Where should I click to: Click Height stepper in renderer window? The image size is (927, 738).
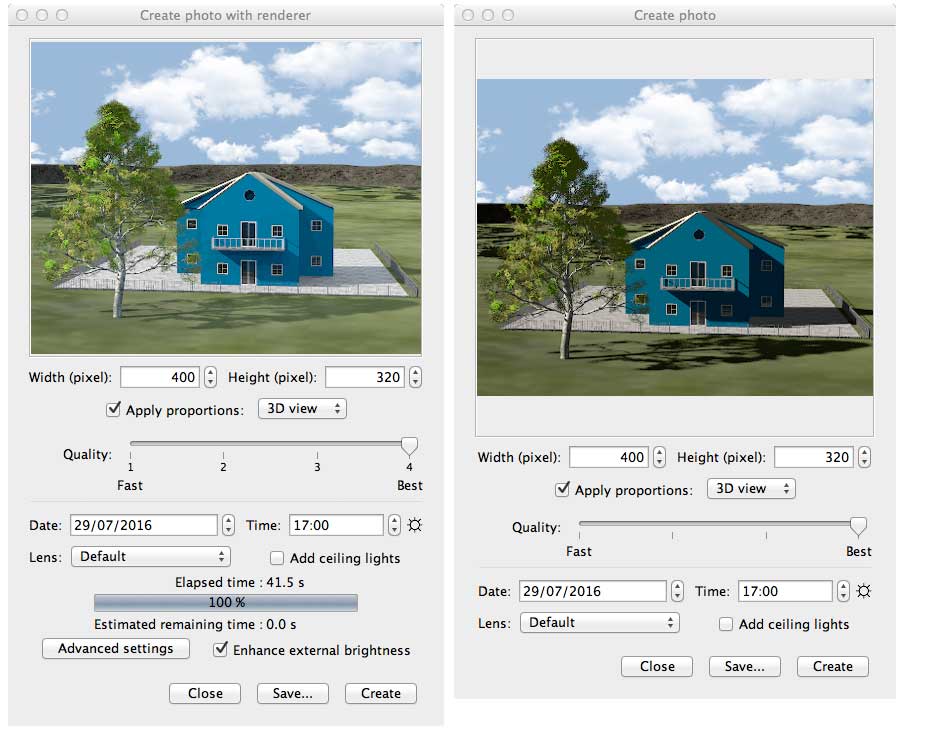point(416,377)
